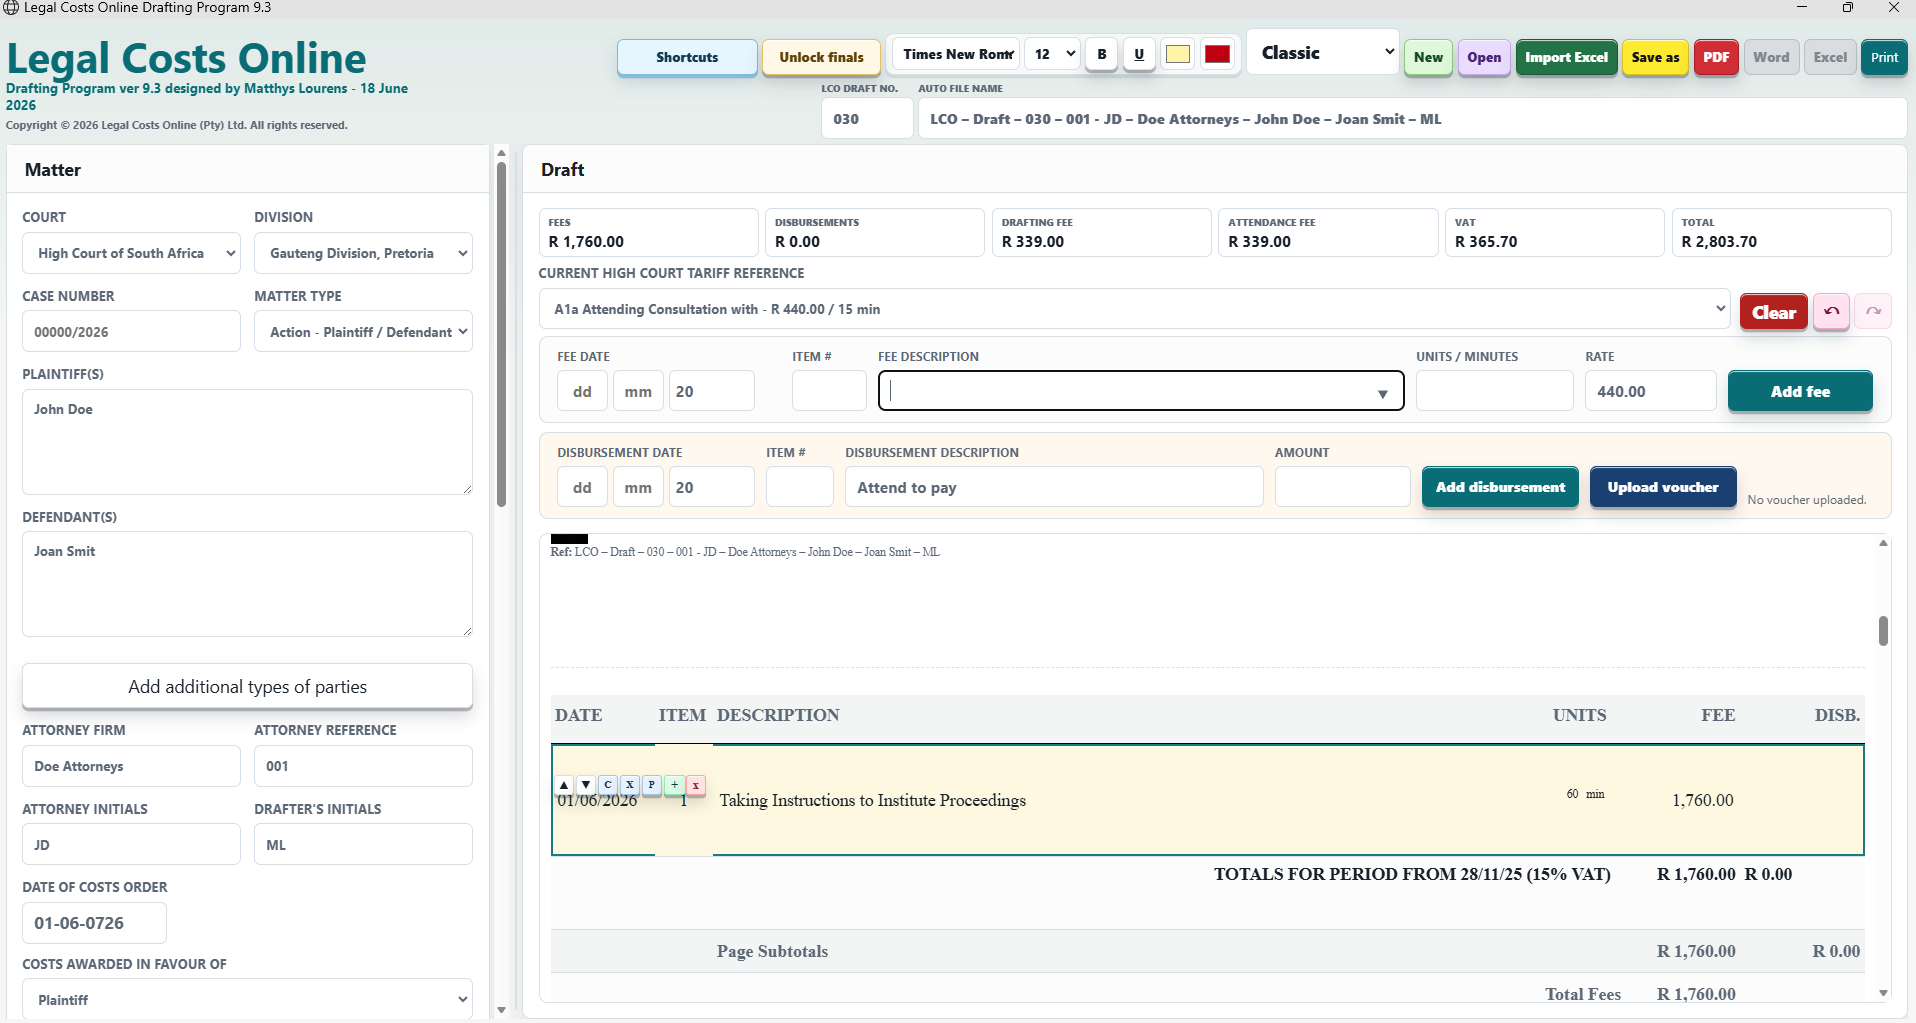Click the Upload voucher button

1663,487
